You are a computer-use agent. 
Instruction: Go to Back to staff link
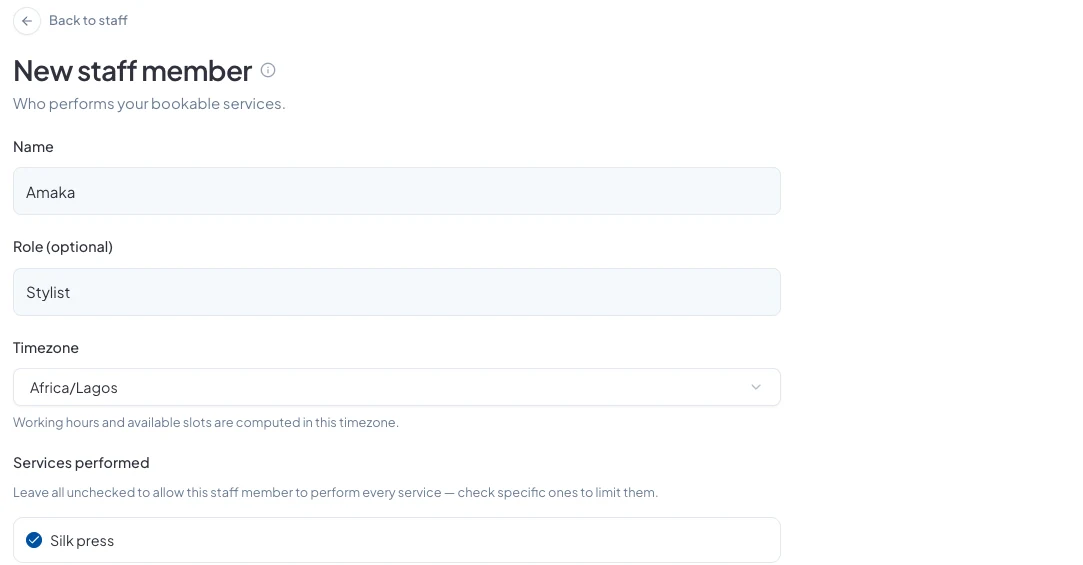(x=88, y=21)
